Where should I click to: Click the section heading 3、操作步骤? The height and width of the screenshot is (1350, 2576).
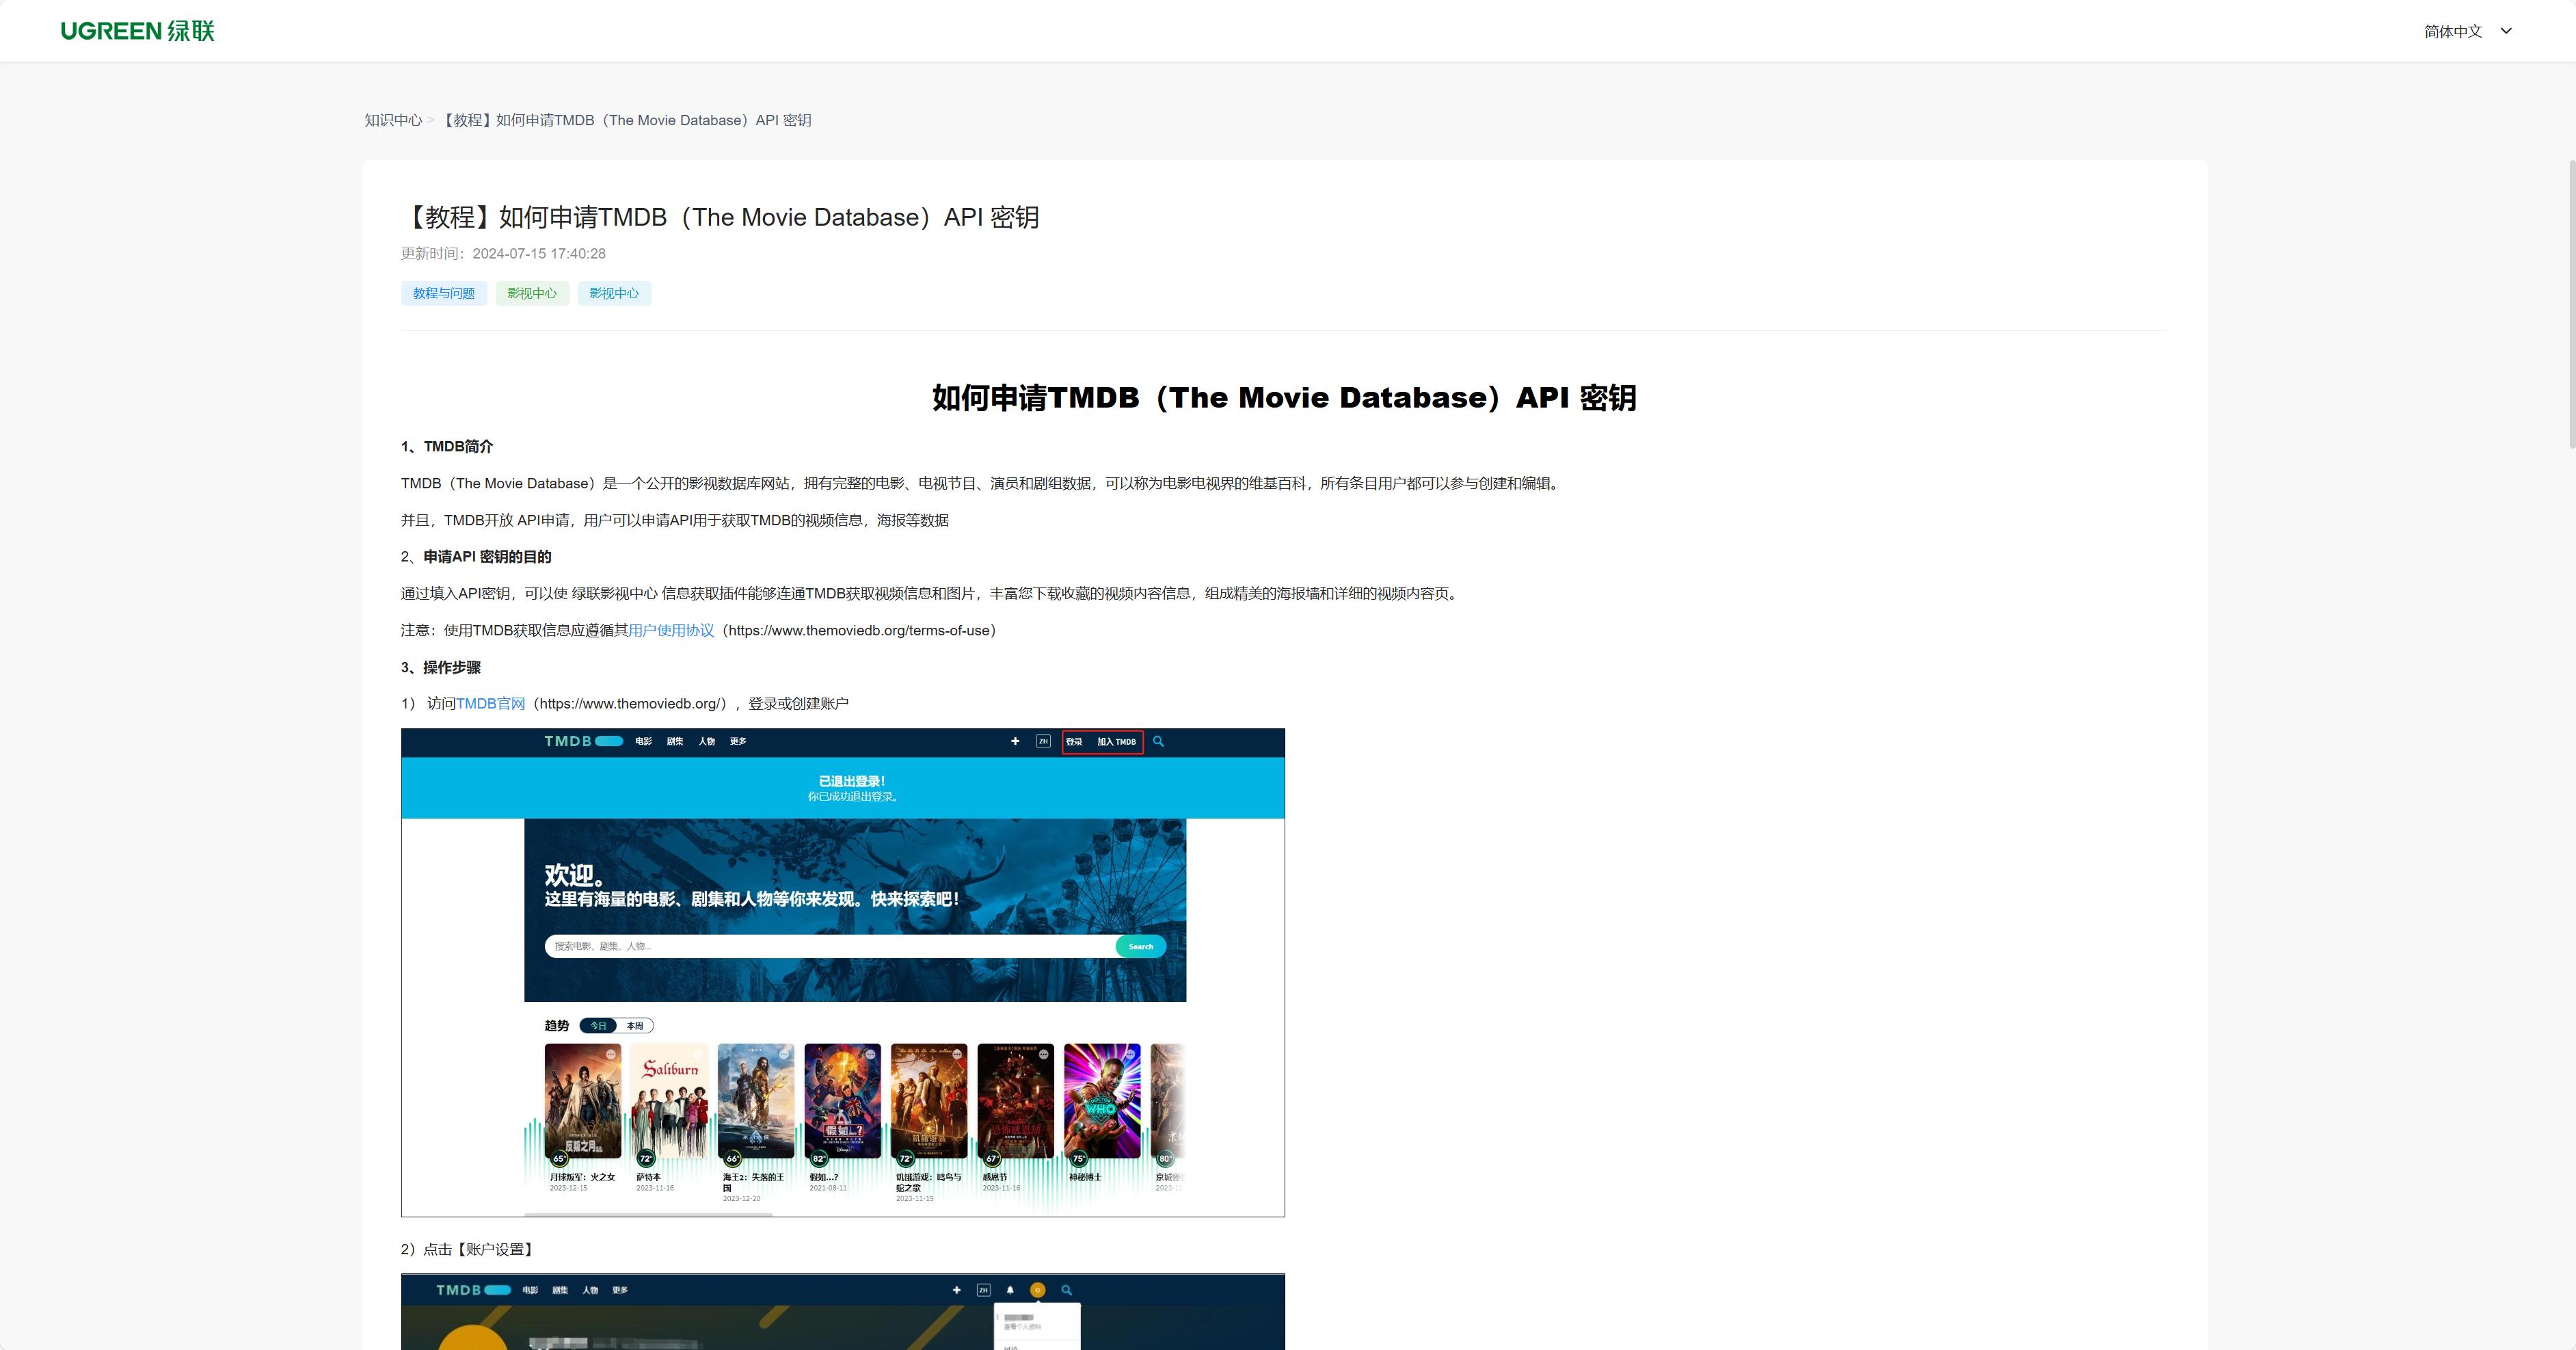[x=441, y=667]
